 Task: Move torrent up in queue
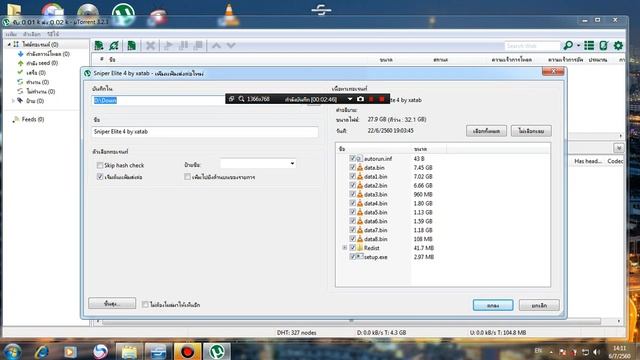pos(216,46)
